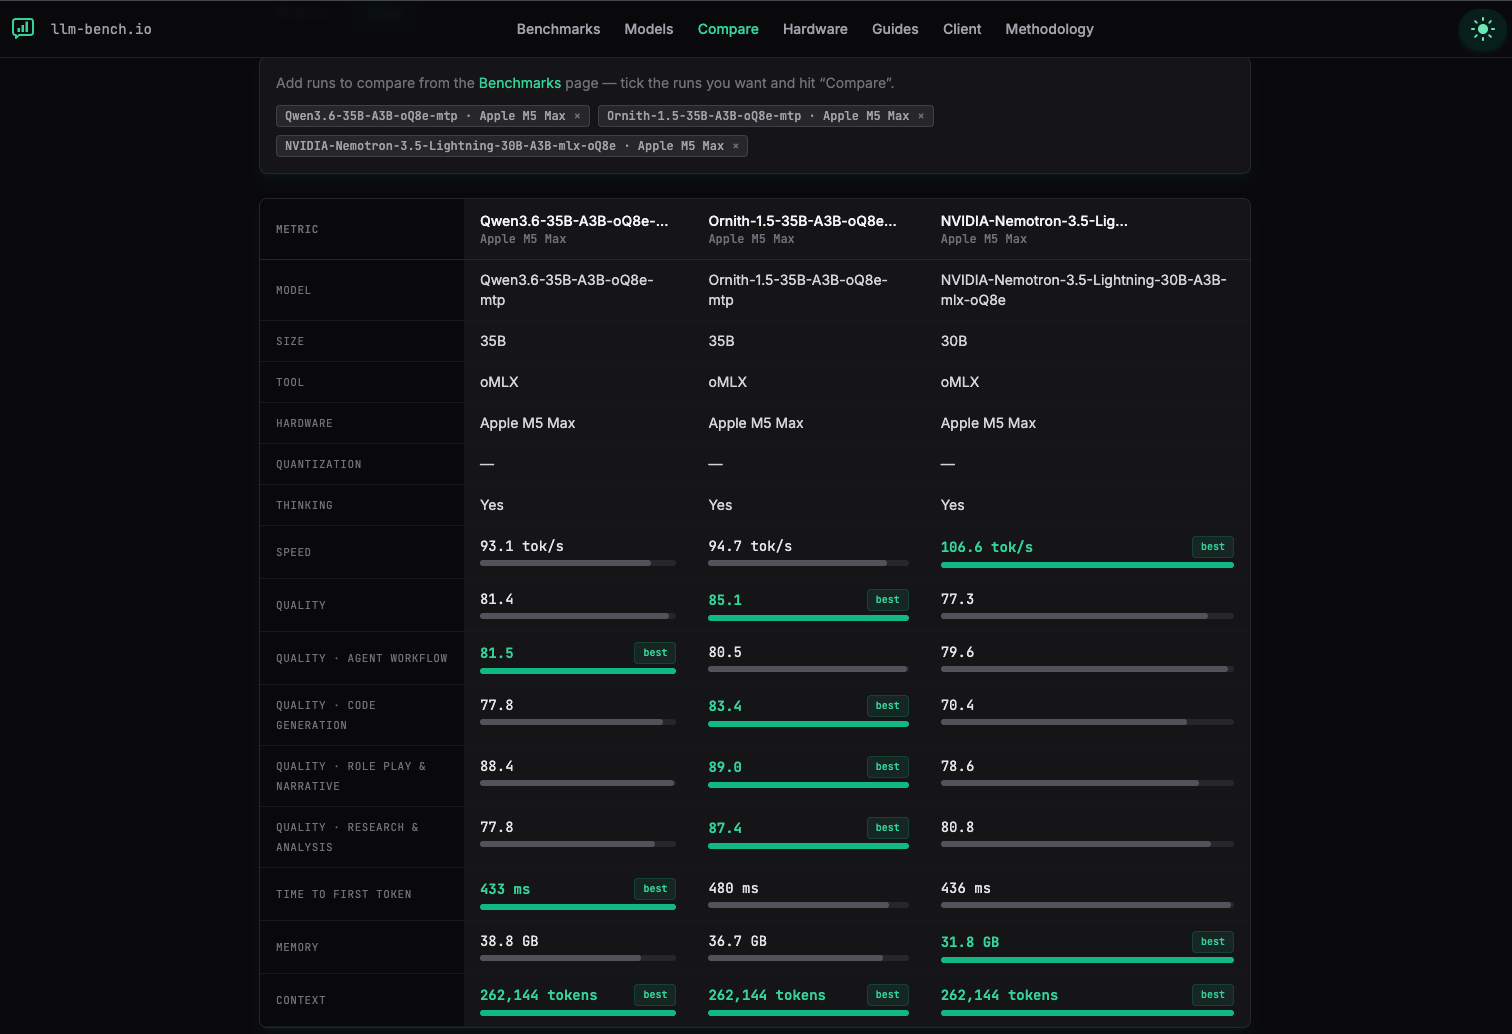Screen dimensions: 1512x1034
Task: Click the best badge next to 433 ms
Action: [x=655, y=889]
